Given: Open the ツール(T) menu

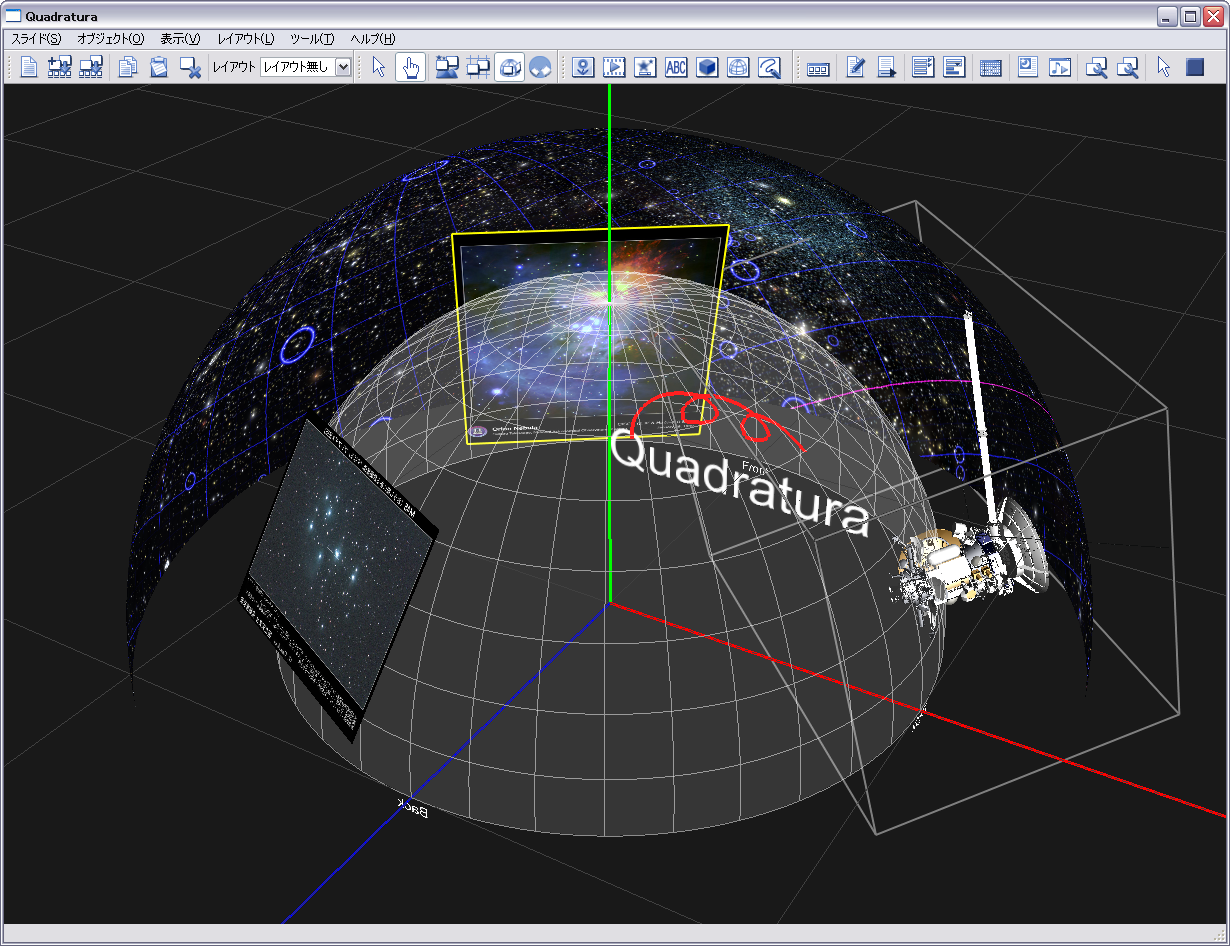Looking at the screenshot, I should pyautogui.click(x=312, y=39).
